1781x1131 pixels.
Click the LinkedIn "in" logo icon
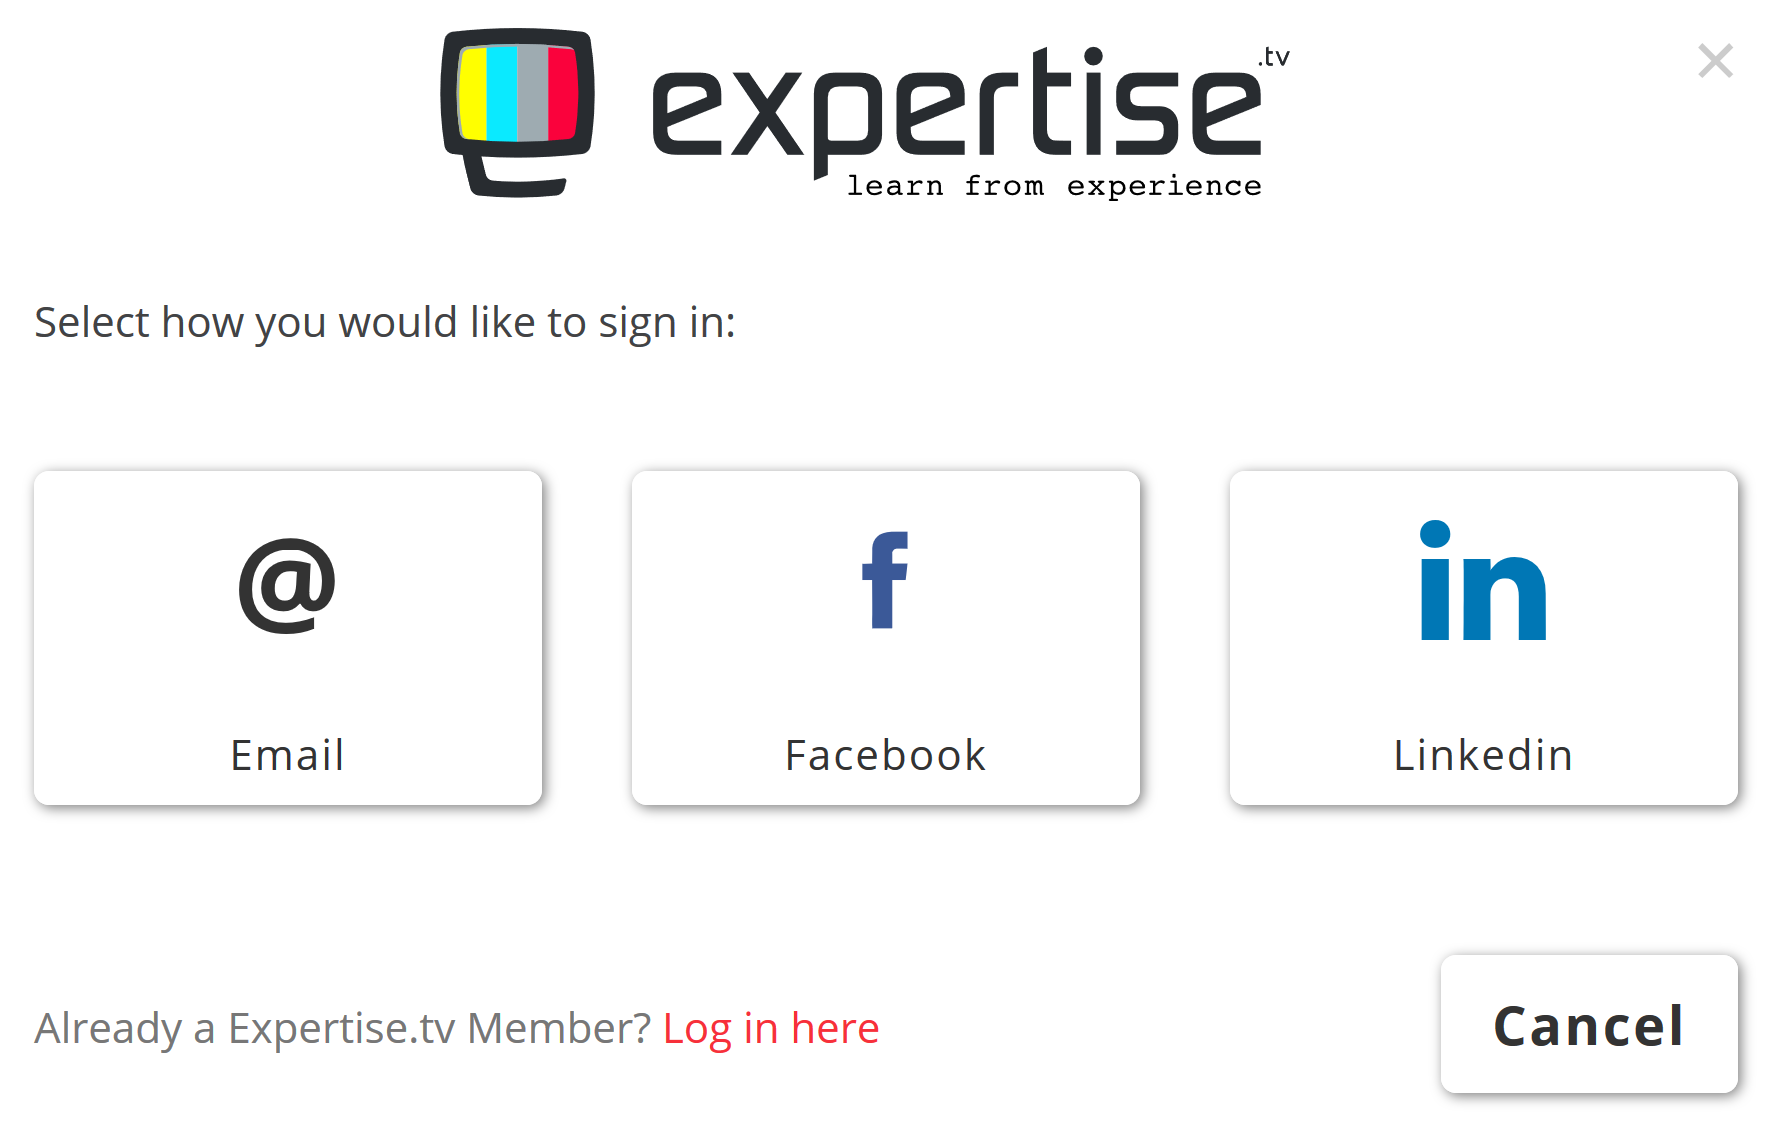pos(1483,582)
